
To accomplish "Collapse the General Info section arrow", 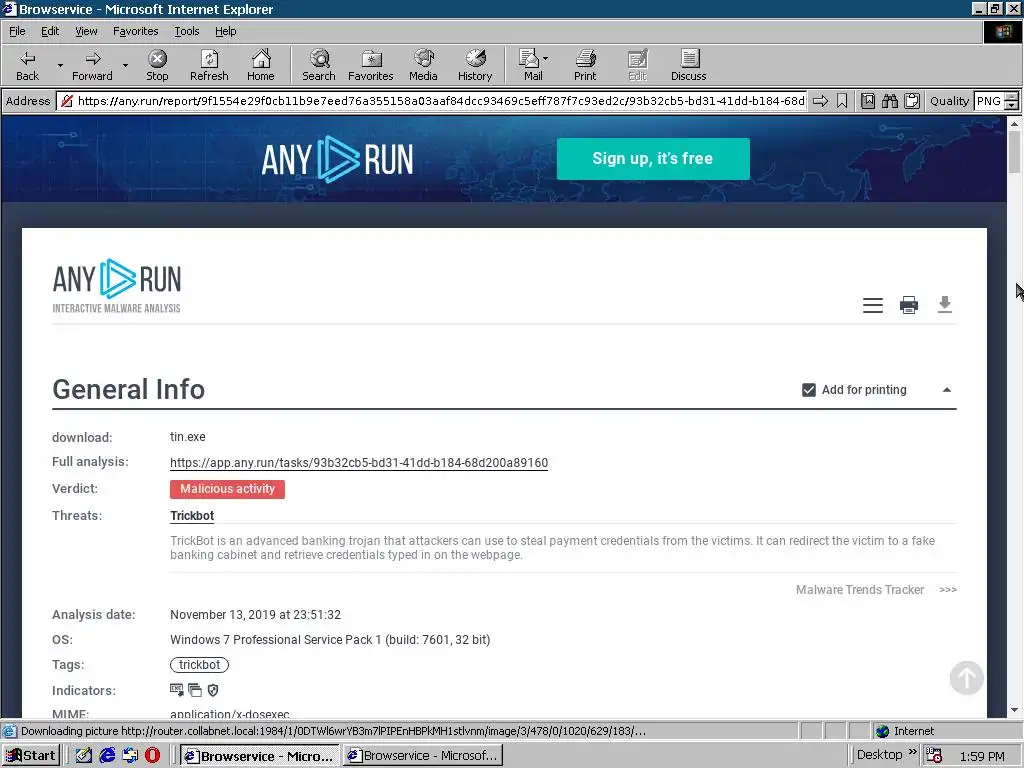I will coord(946,390).
